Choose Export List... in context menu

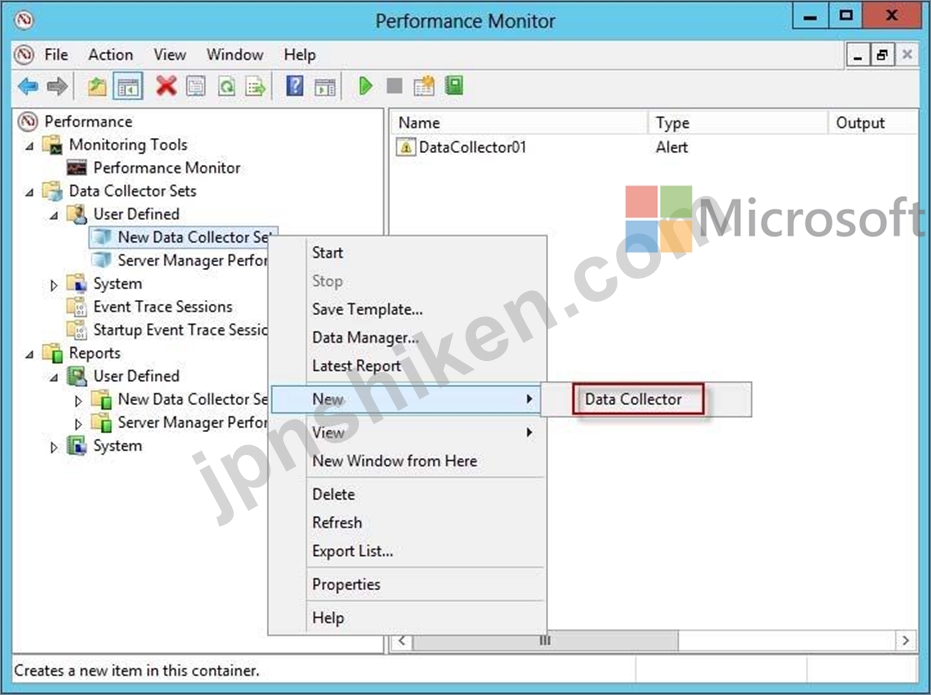pos(408,551)
